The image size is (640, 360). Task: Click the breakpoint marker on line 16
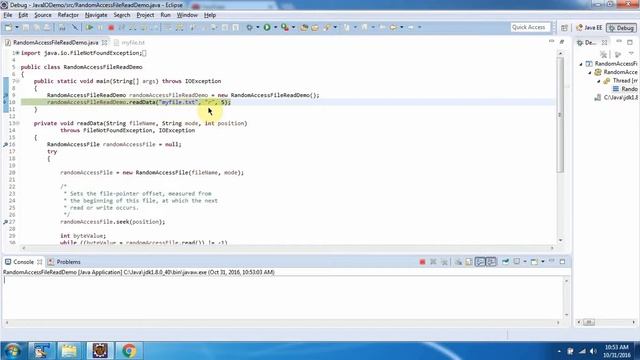tap(5, 144)
